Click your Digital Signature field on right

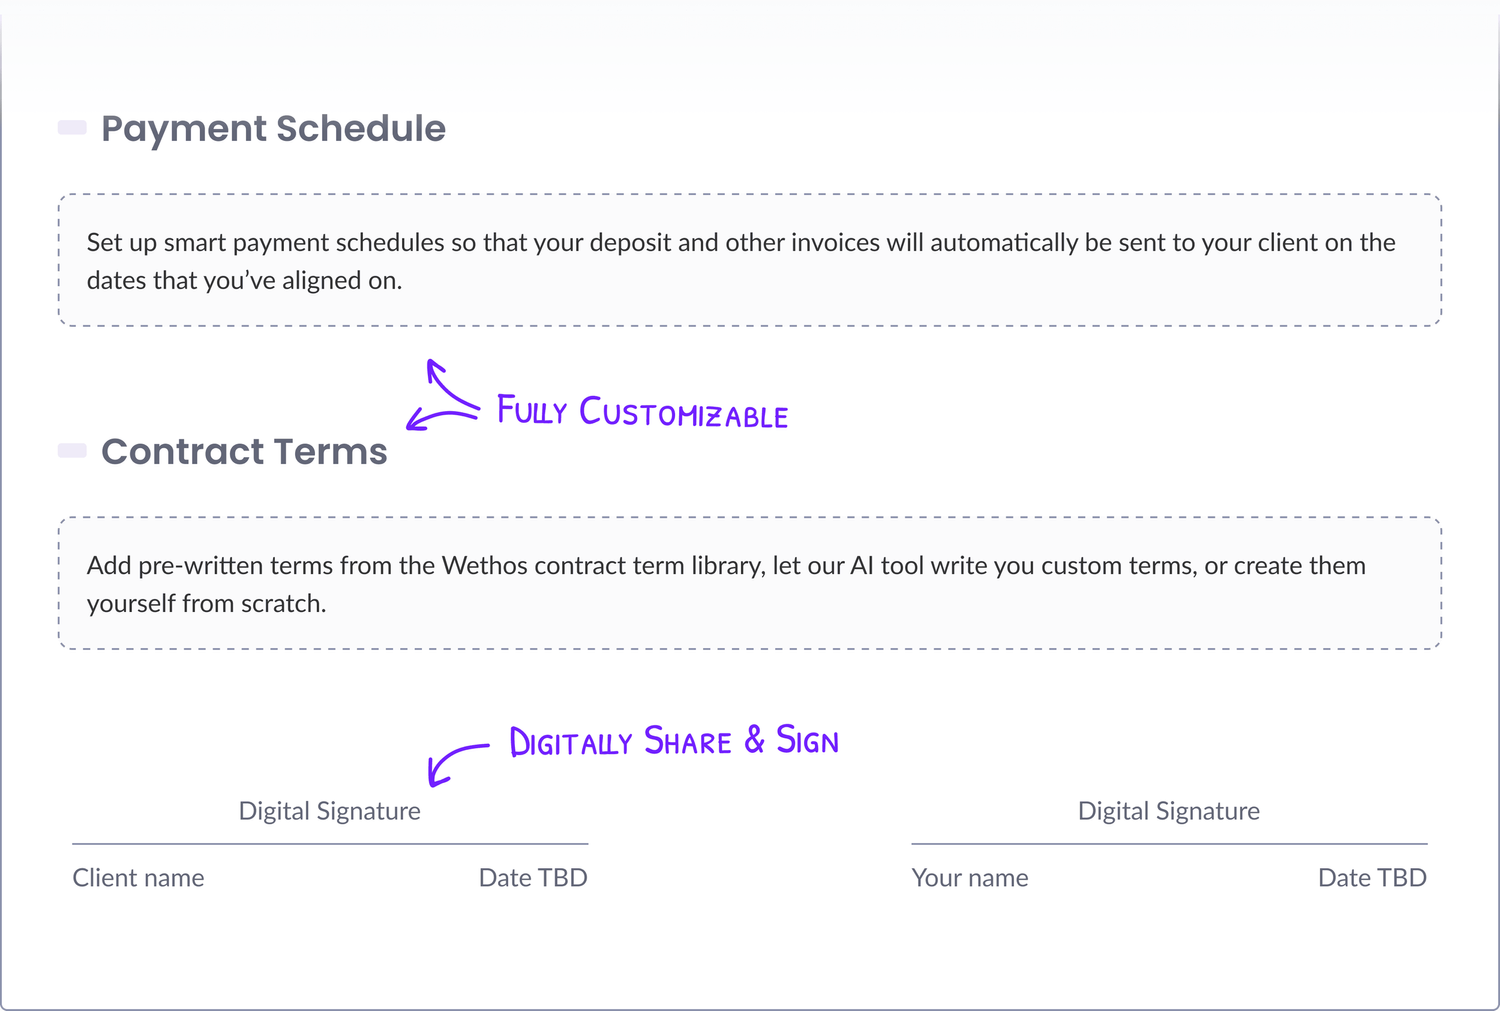[x=1169, y=811]
